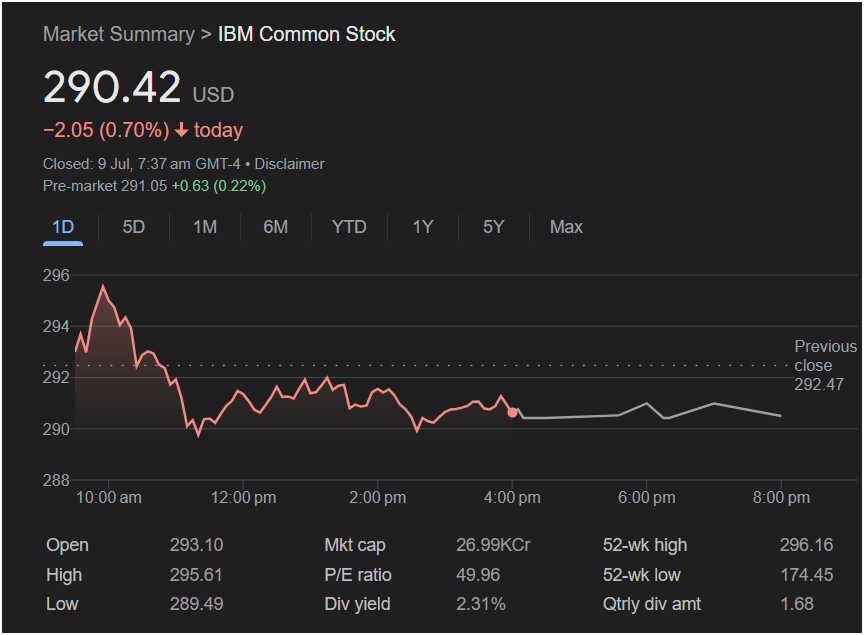Switch to the 5D chart tab

pos(133,227)
